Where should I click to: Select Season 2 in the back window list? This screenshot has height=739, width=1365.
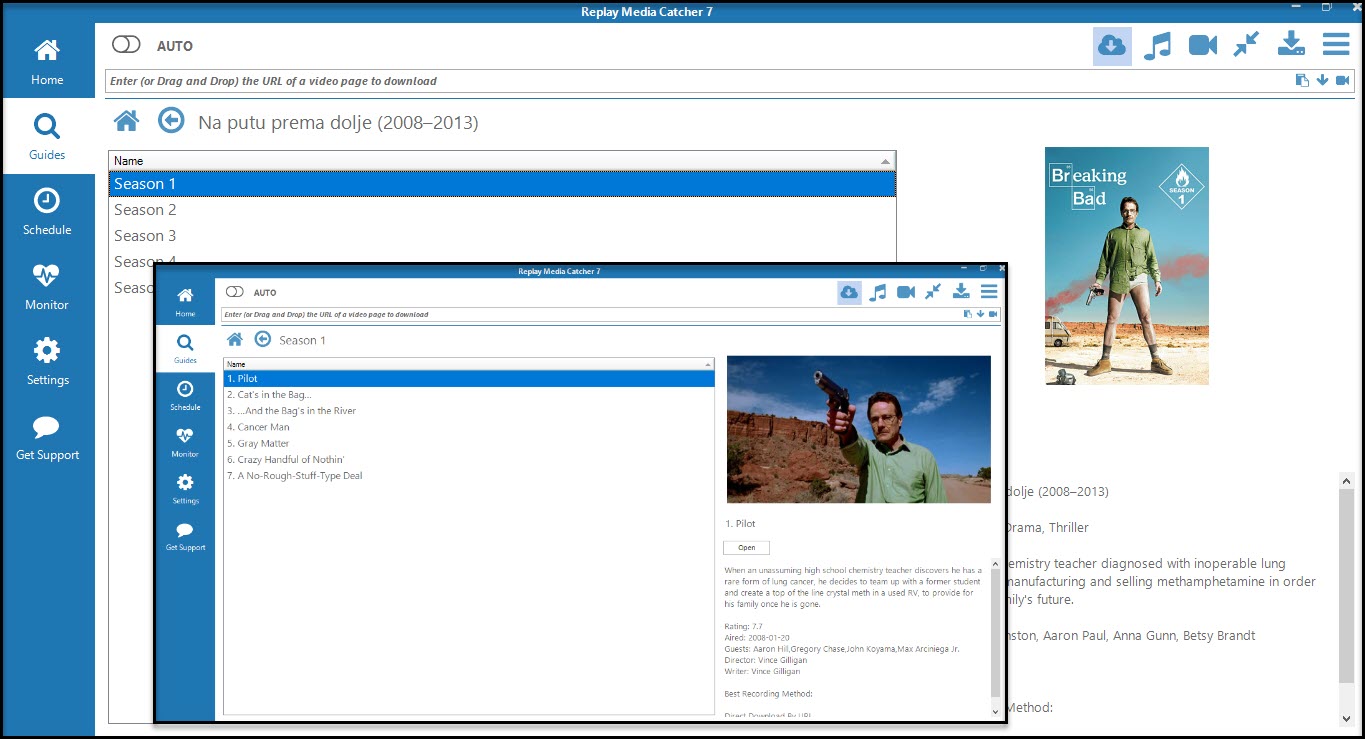pos(502,210)
